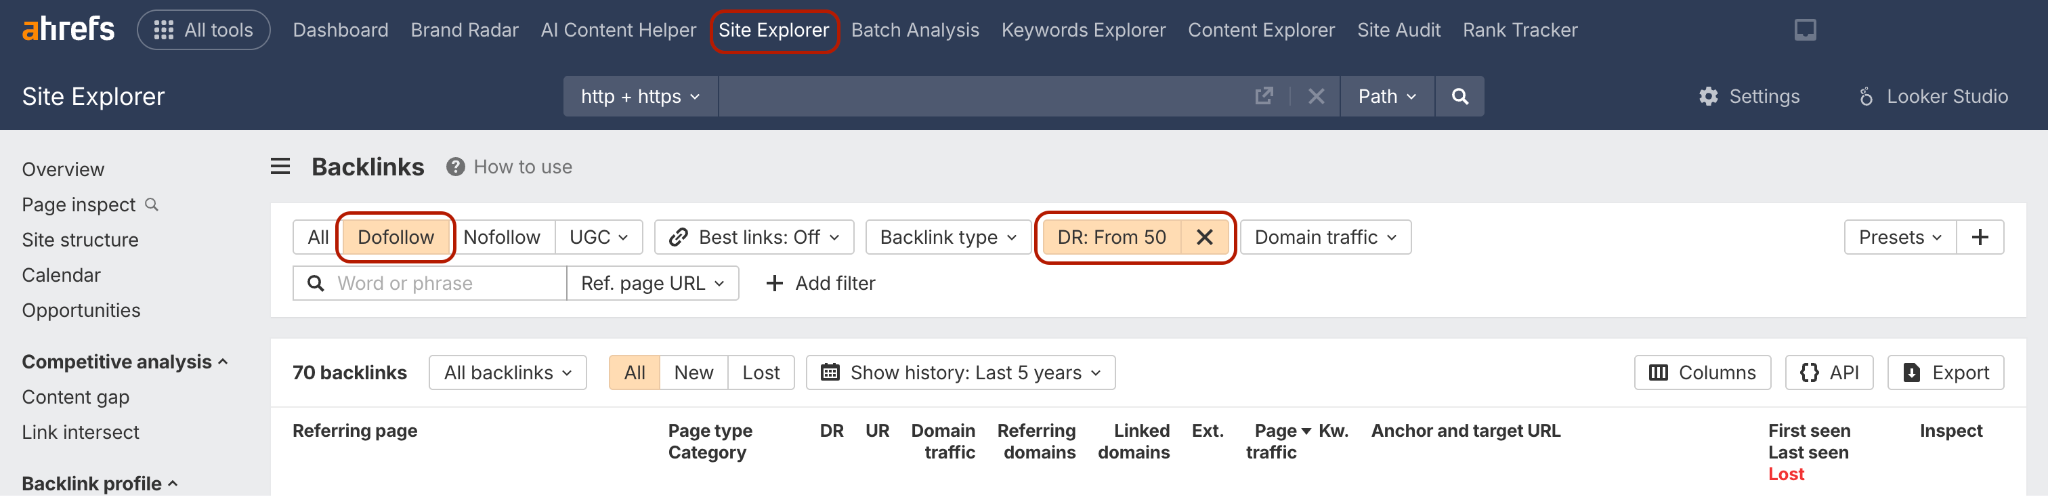The image size is (2048, 496).
Task: Open the http + https protocol dropdown
Action: [640, 96]
